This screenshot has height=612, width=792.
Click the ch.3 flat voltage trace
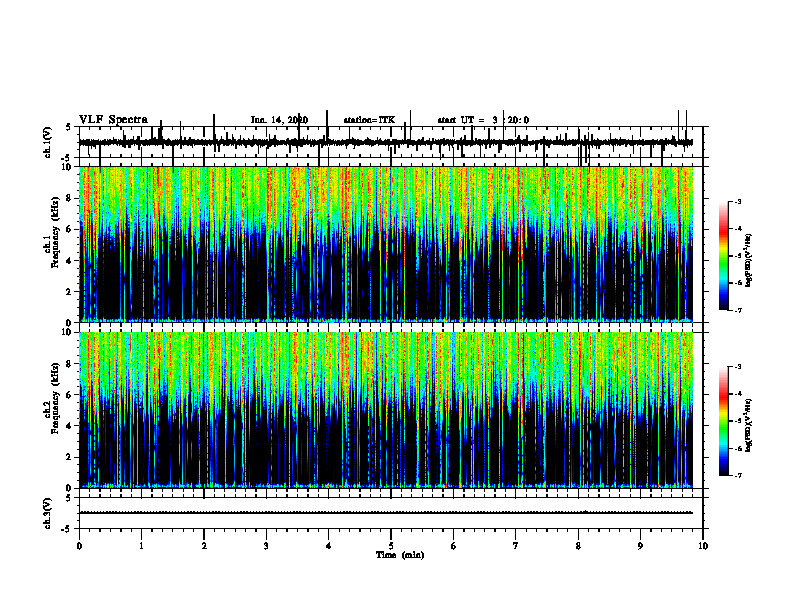386,513
